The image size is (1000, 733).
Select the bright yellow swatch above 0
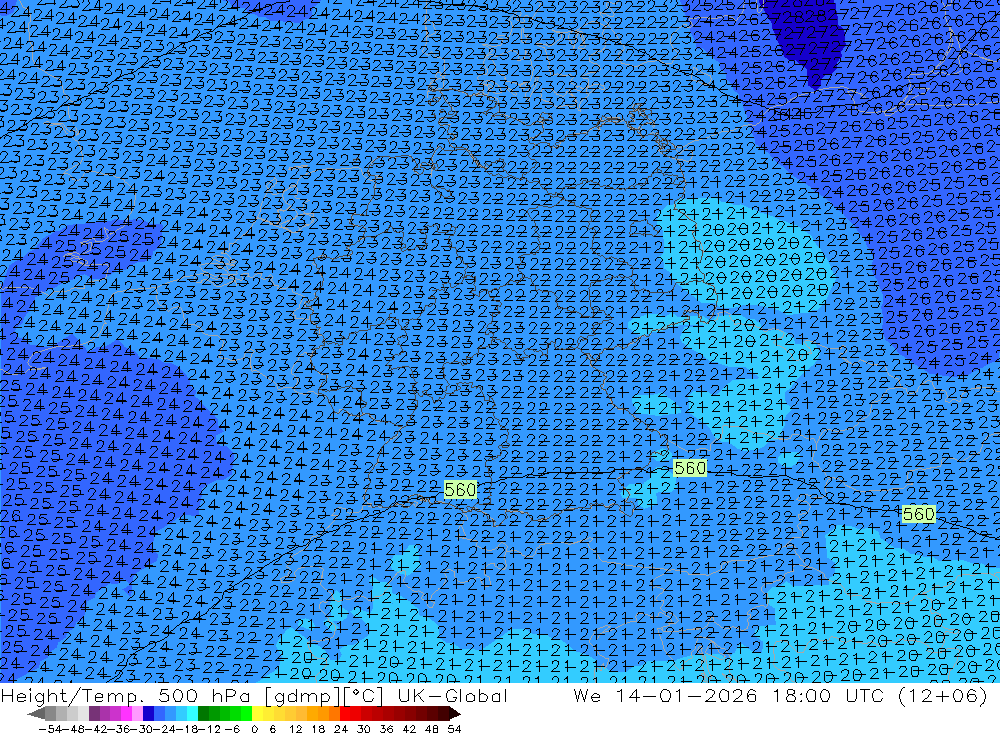tap(258, 713)
